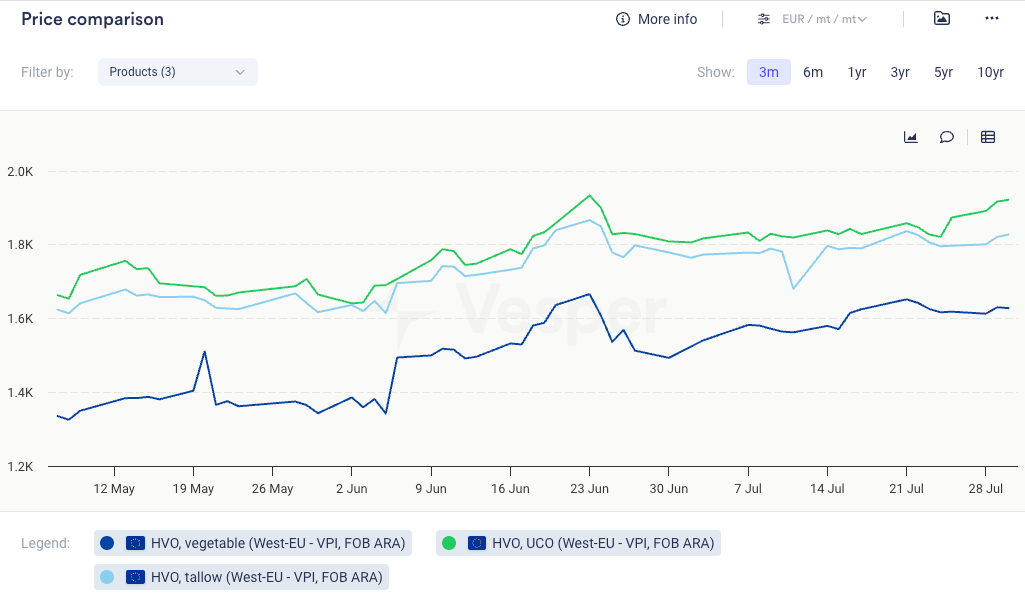The width and height of the screenshot is (1025, 599).
Task: Switch to the table view icon
Action: point(988,137)
